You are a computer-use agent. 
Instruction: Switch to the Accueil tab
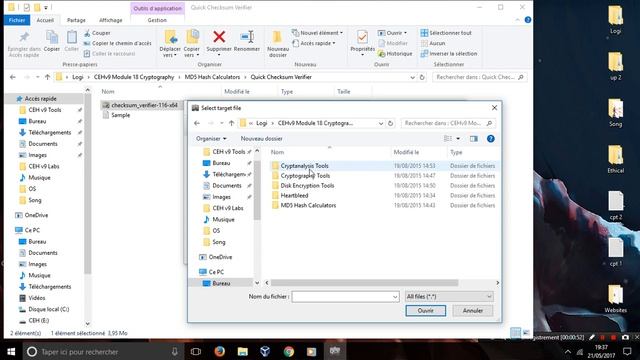tap(45, 20)
